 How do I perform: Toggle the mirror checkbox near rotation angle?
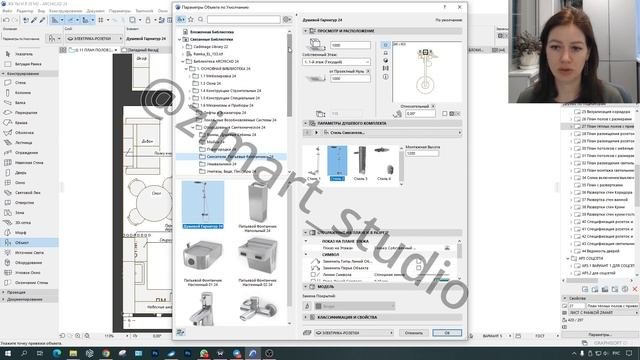pos(444,114)
